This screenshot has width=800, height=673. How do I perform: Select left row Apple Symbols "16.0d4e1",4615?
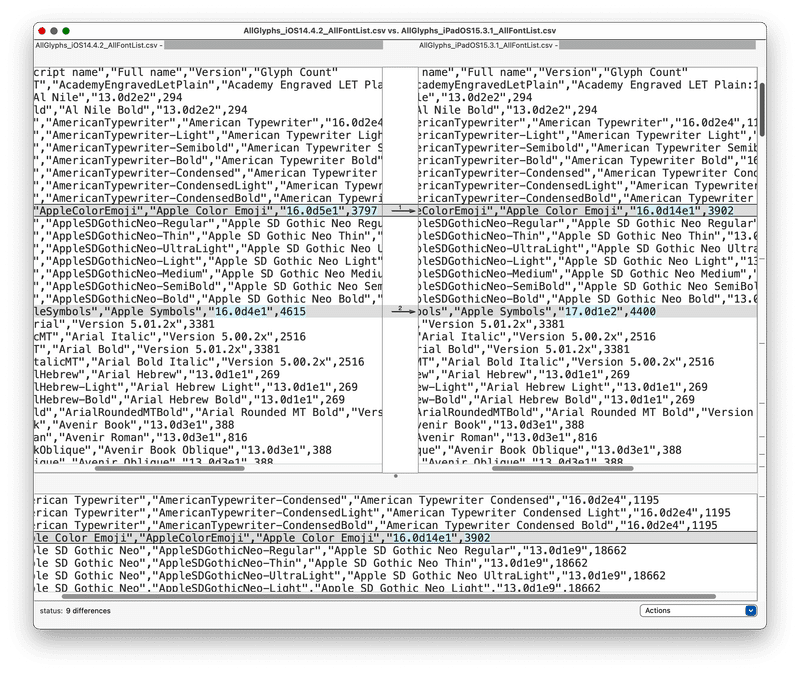point(208,311)
